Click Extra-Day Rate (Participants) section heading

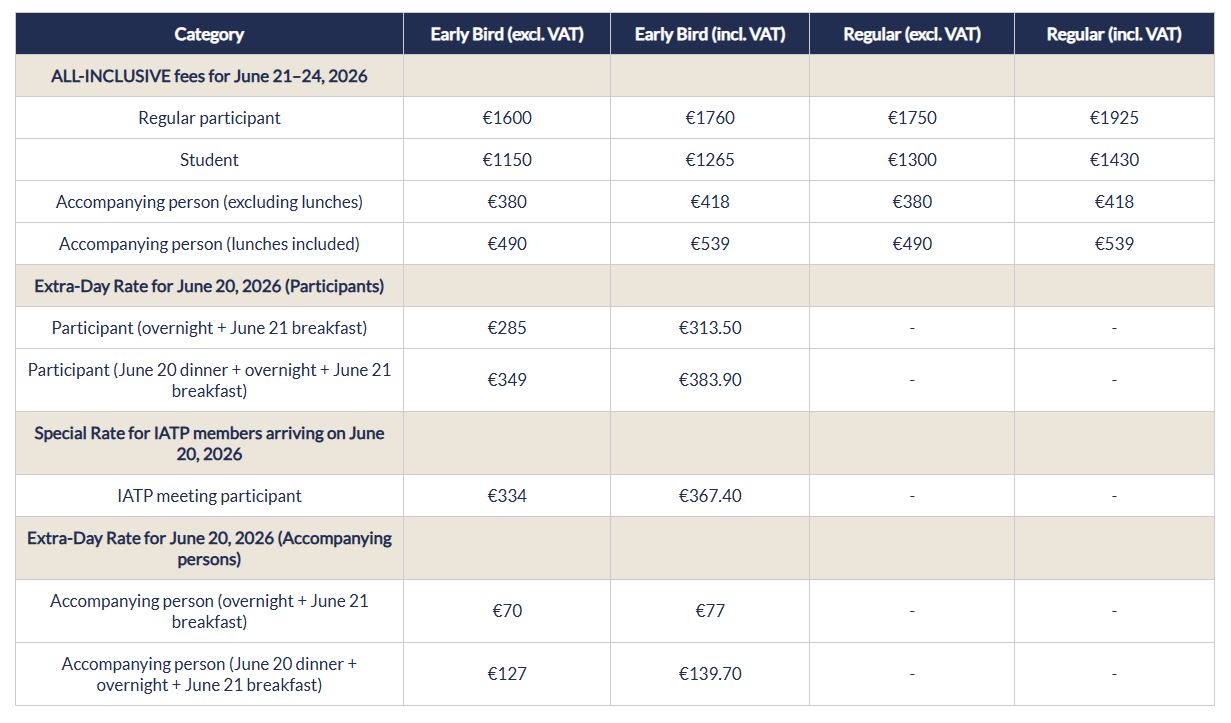pos(209,286)
